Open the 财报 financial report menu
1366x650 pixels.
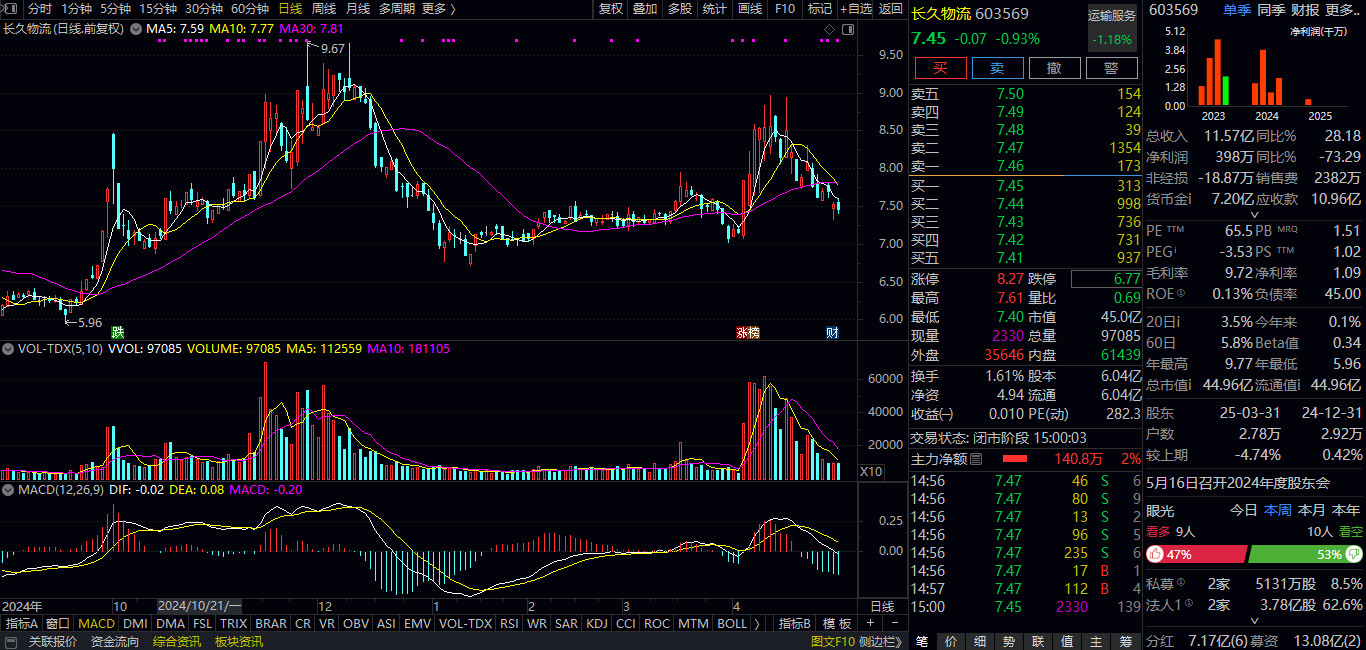(1305, 10)
